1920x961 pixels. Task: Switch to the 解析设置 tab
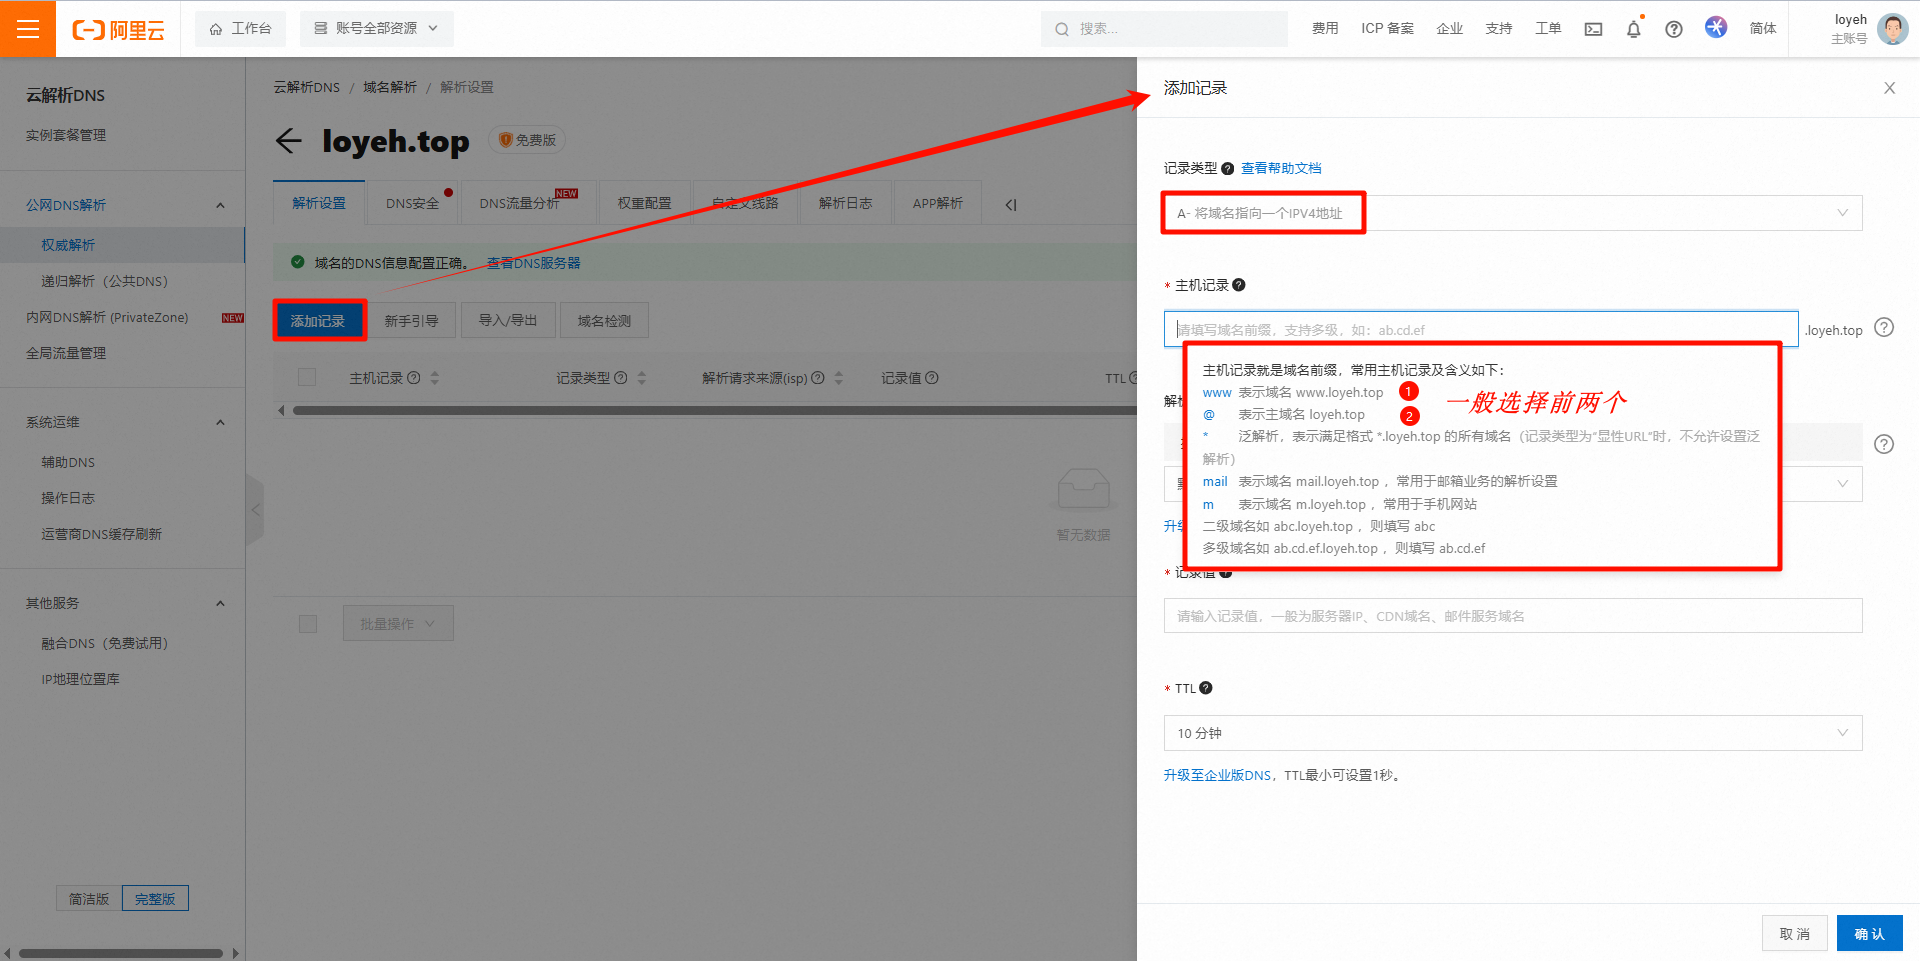pyautogui.click(x=319, y=203)
